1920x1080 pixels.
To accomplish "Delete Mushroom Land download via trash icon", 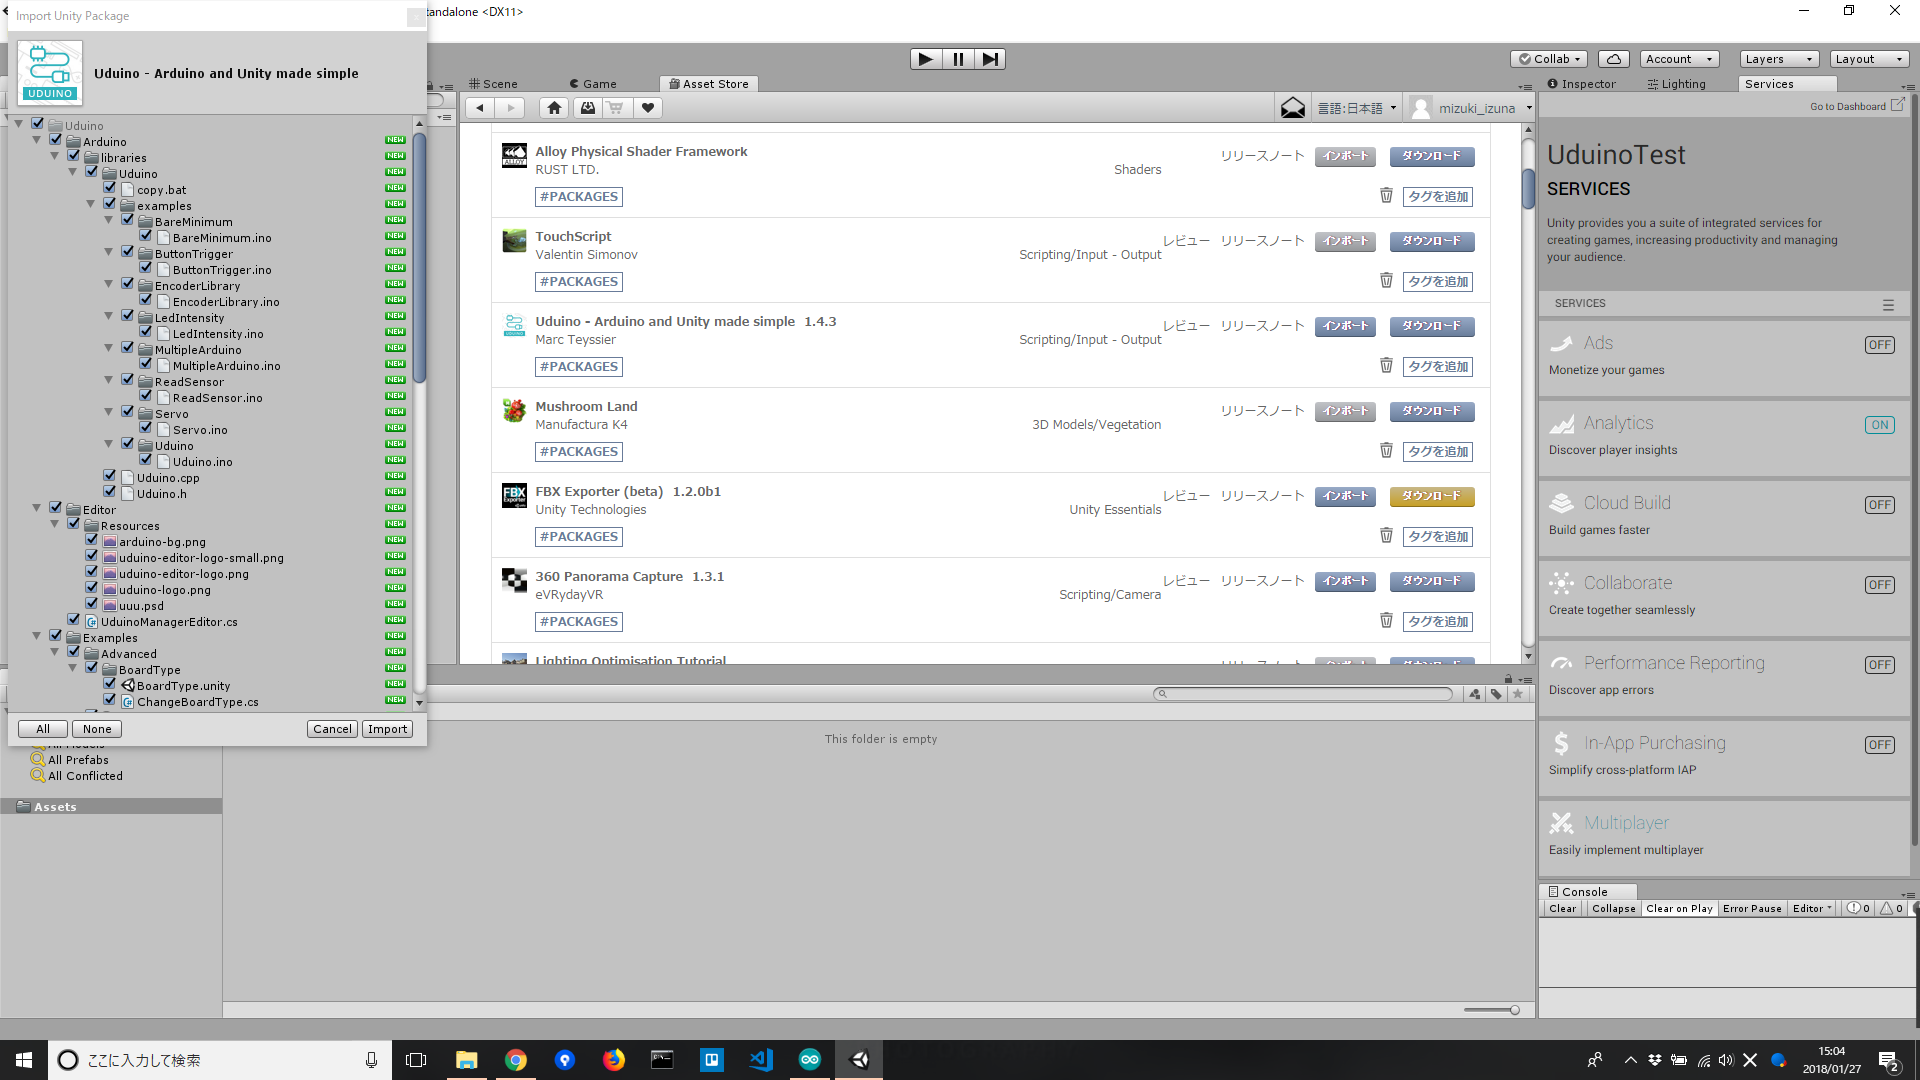I will pos(1386,450).
